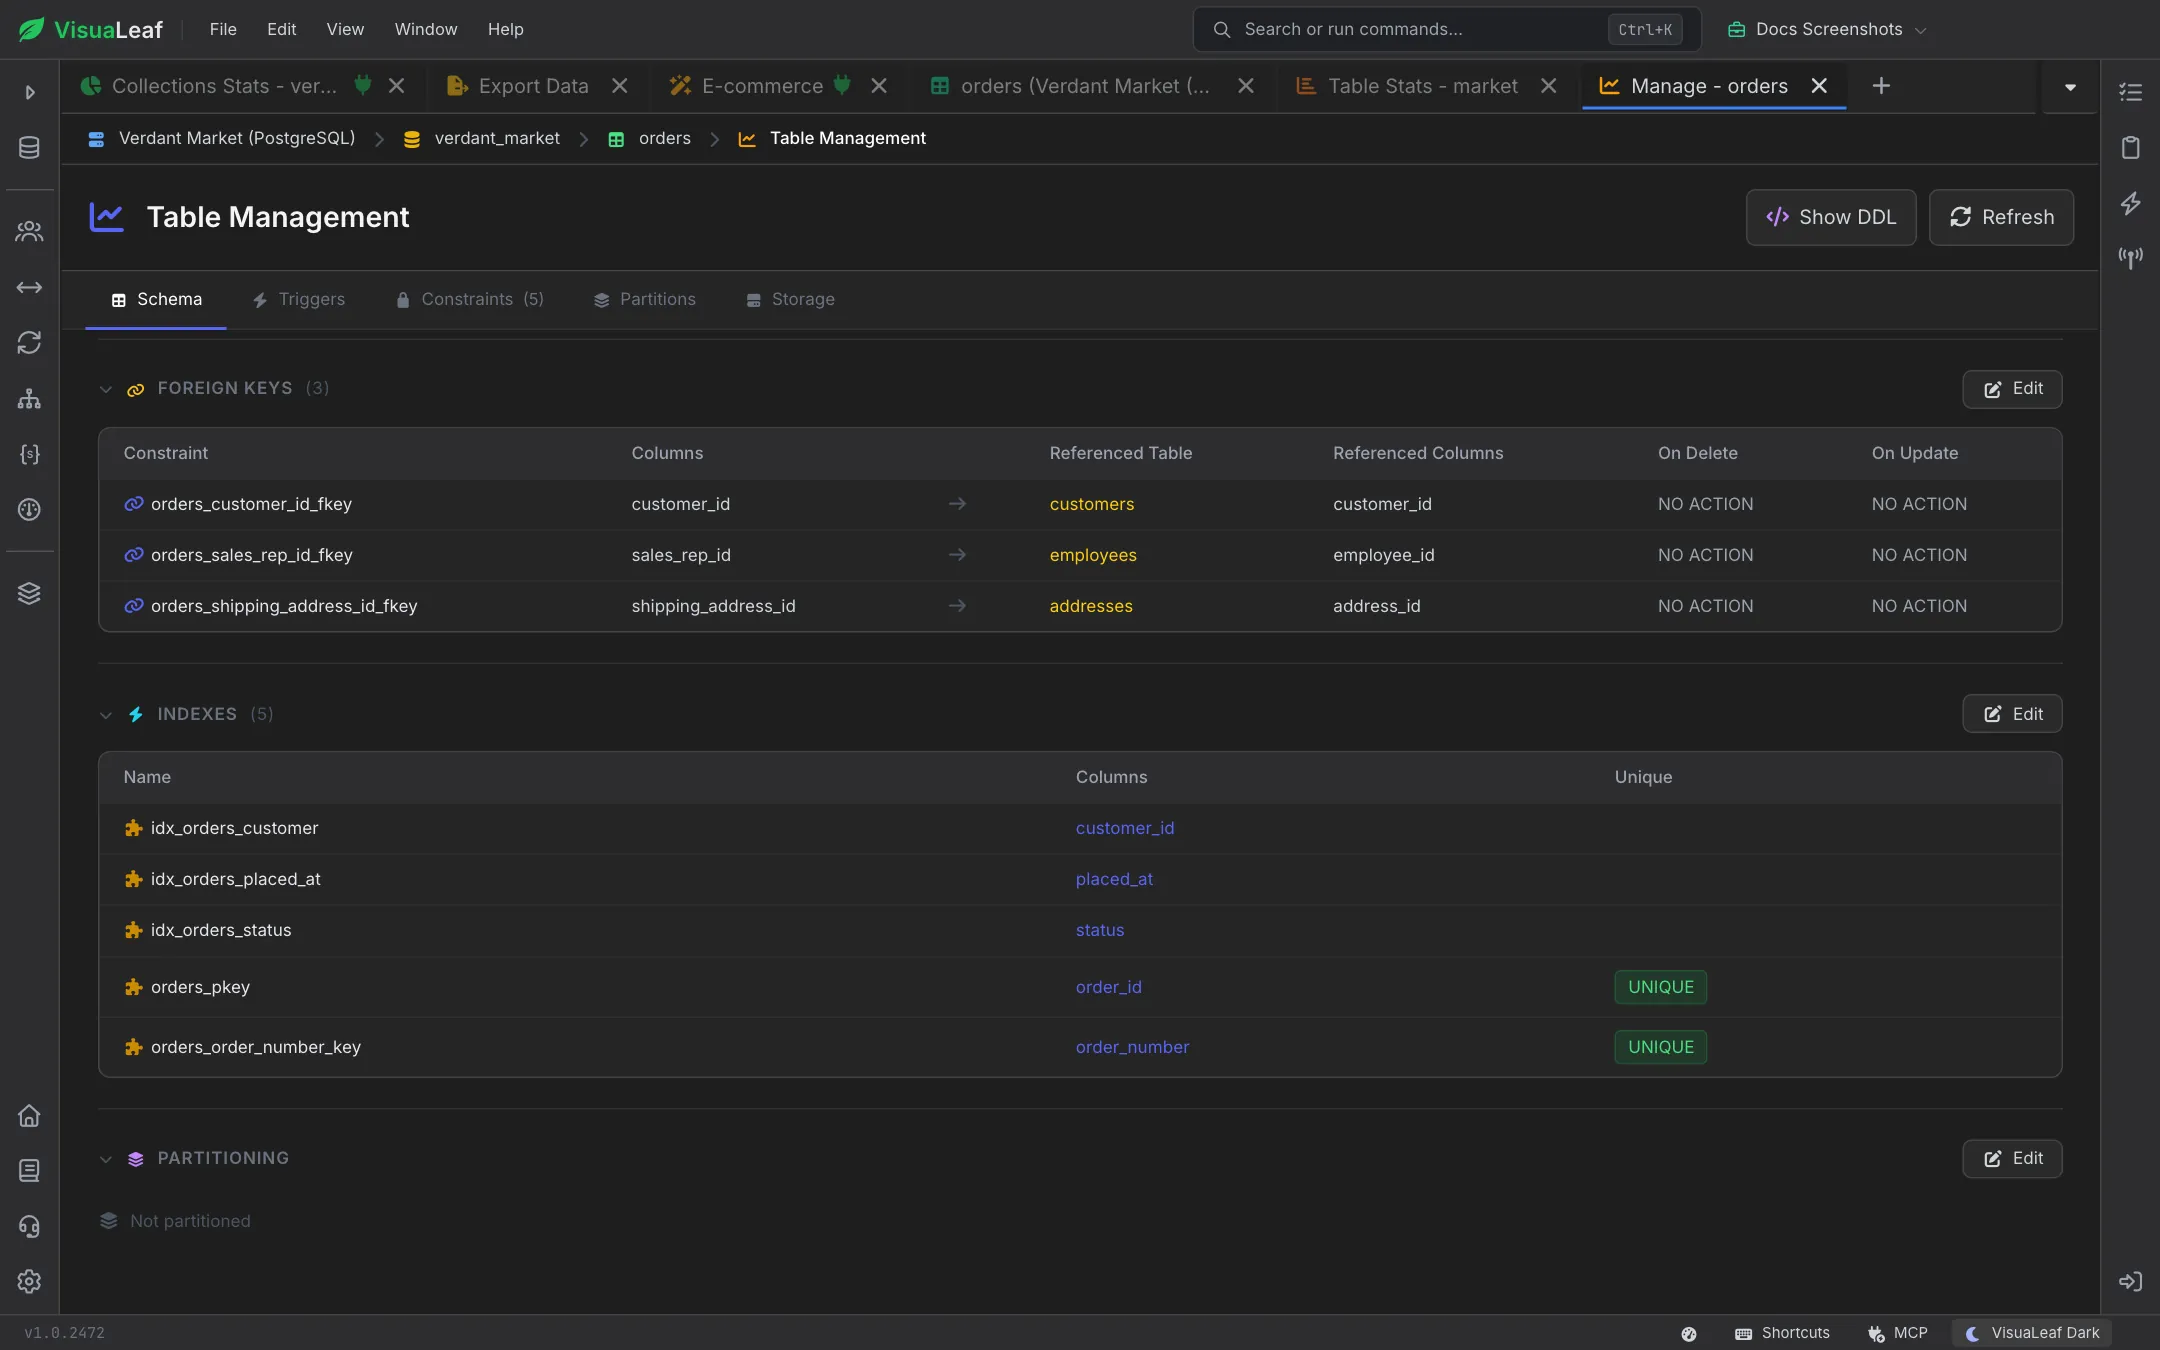This screenshot has width=2160, height=1350.
Task: Go to the home sidebar icon
Action: 29,1115
